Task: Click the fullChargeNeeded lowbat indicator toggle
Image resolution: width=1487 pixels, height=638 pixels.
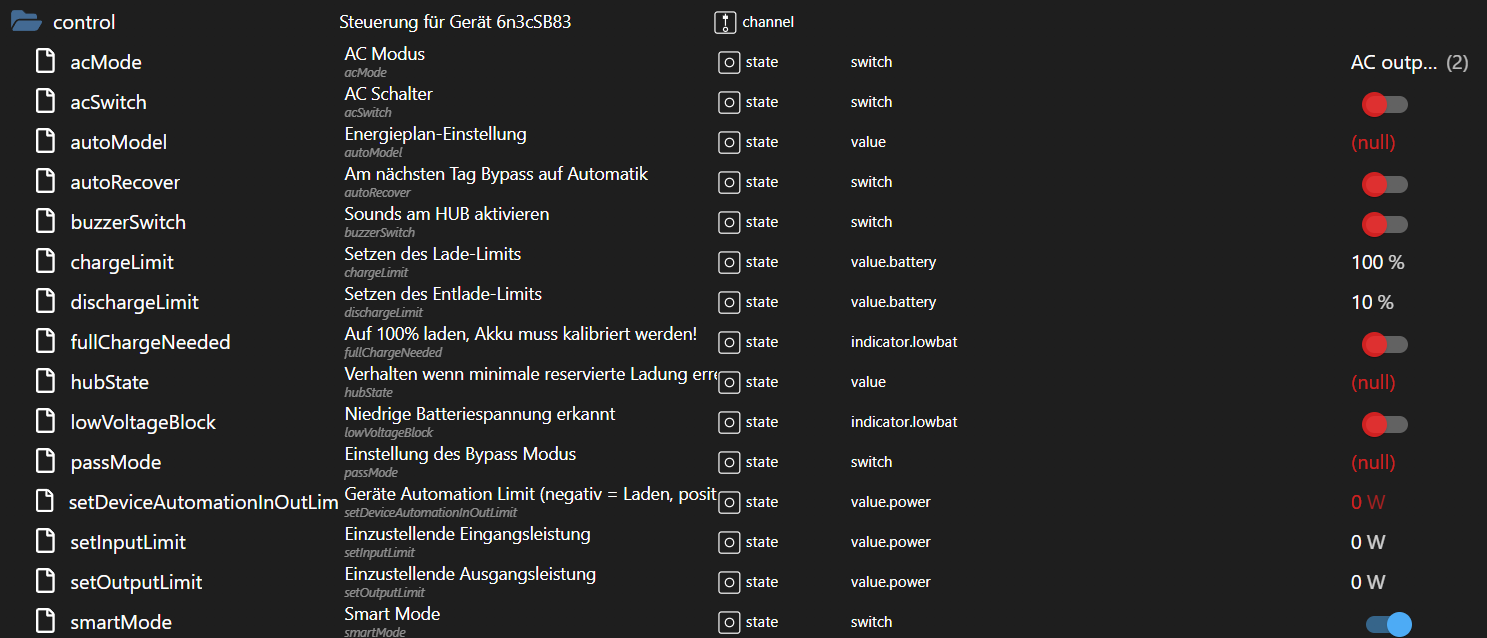Action: pyautogui.click(x=1384, y=344)
